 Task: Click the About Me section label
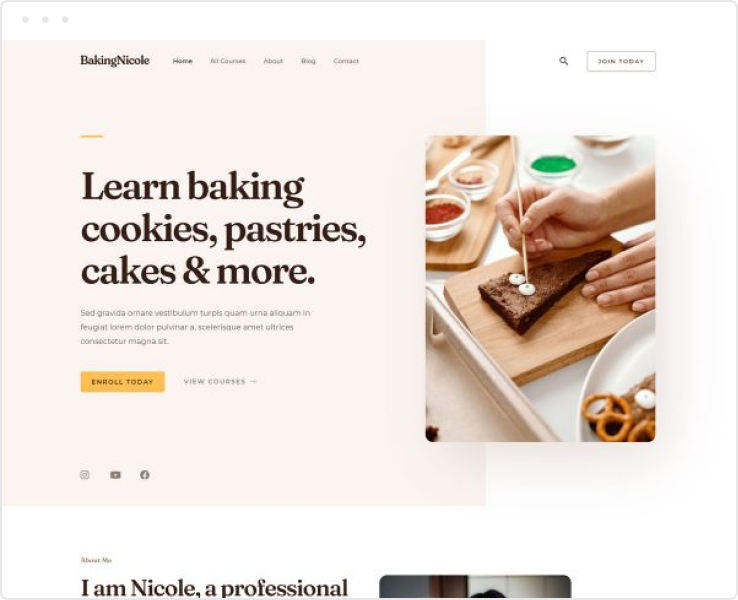click(x=96, y=560)
